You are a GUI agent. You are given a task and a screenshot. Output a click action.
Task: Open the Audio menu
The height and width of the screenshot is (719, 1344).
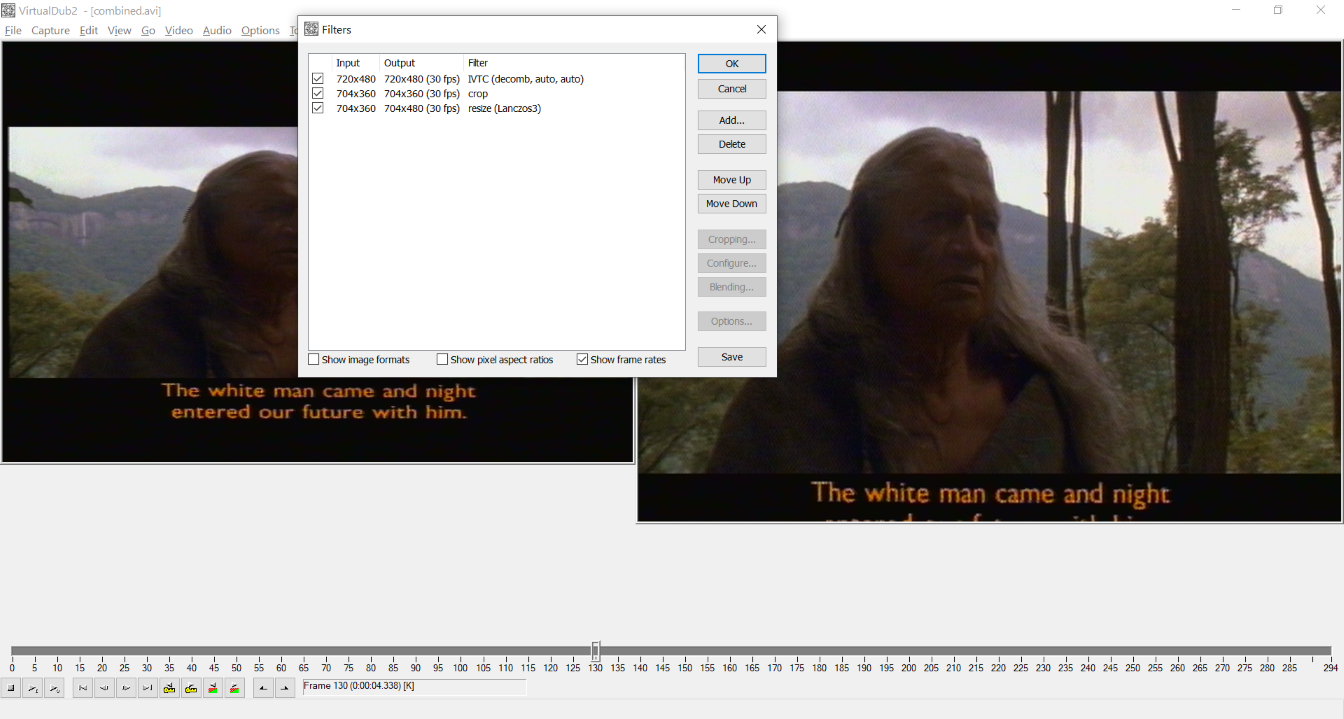pyautogui.click(x=217, y=30)
